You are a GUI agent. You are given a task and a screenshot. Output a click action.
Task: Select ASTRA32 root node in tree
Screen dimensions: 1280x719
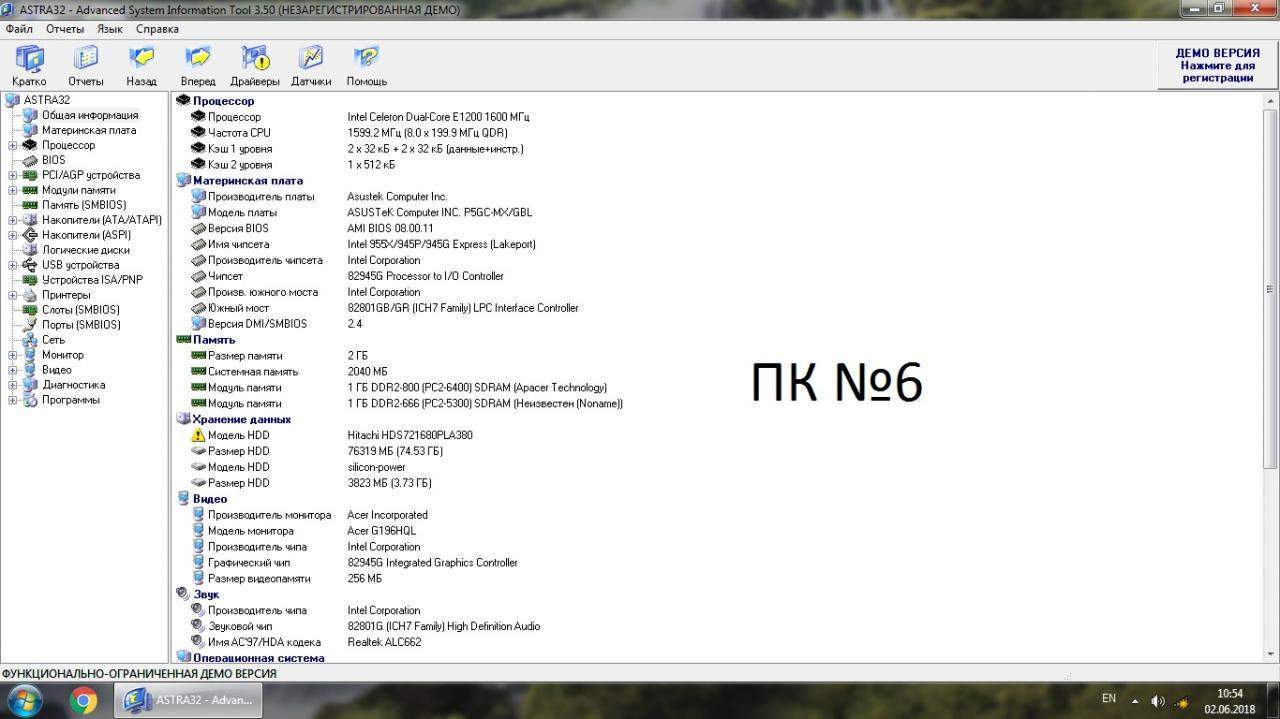47,100
